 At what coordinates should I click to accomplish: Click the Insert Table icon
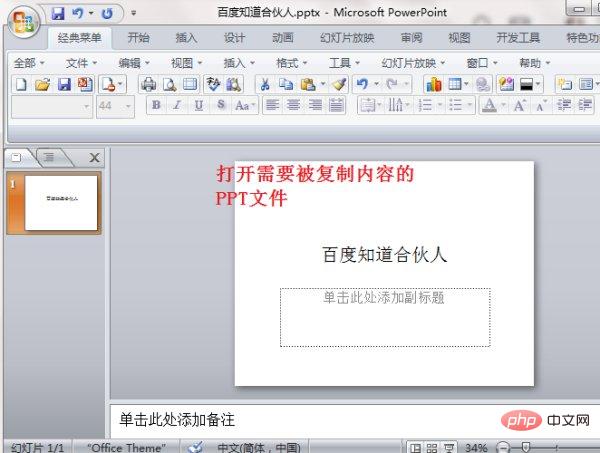coord(455,84)
